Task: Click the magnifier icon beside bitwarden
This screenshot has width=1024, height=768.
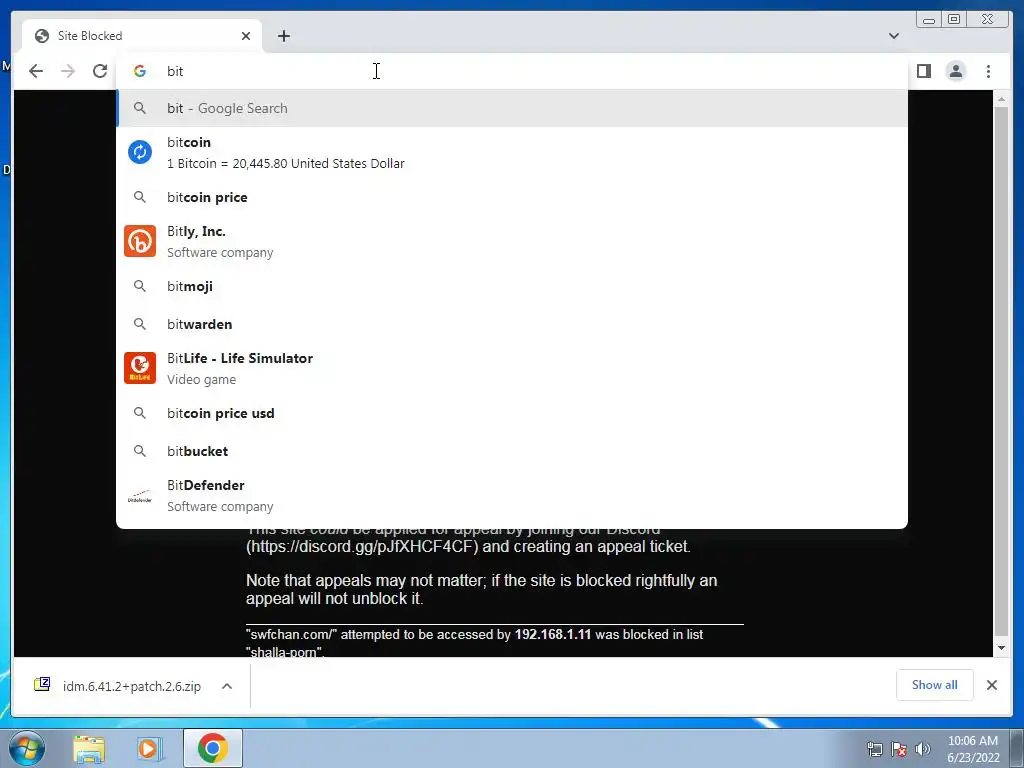Action: (x=140, y=324)
